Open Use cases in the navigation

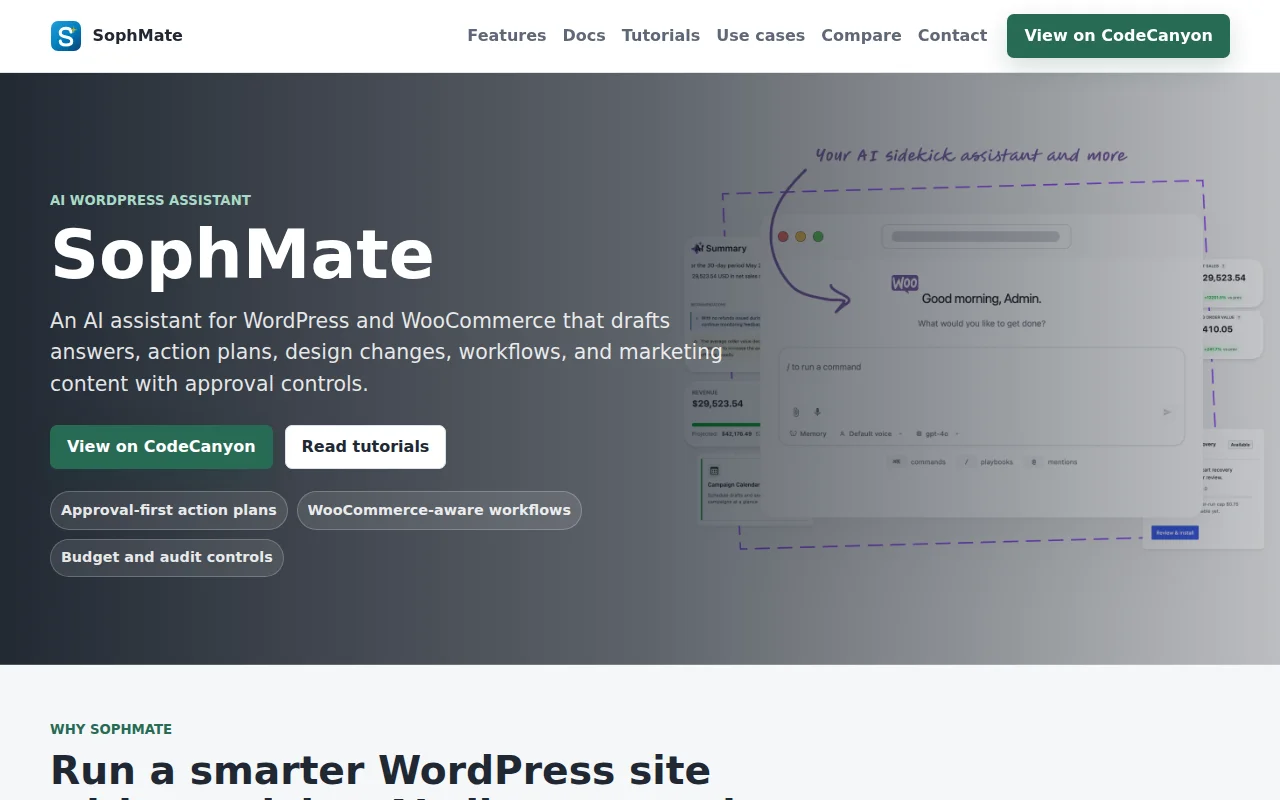761,36
